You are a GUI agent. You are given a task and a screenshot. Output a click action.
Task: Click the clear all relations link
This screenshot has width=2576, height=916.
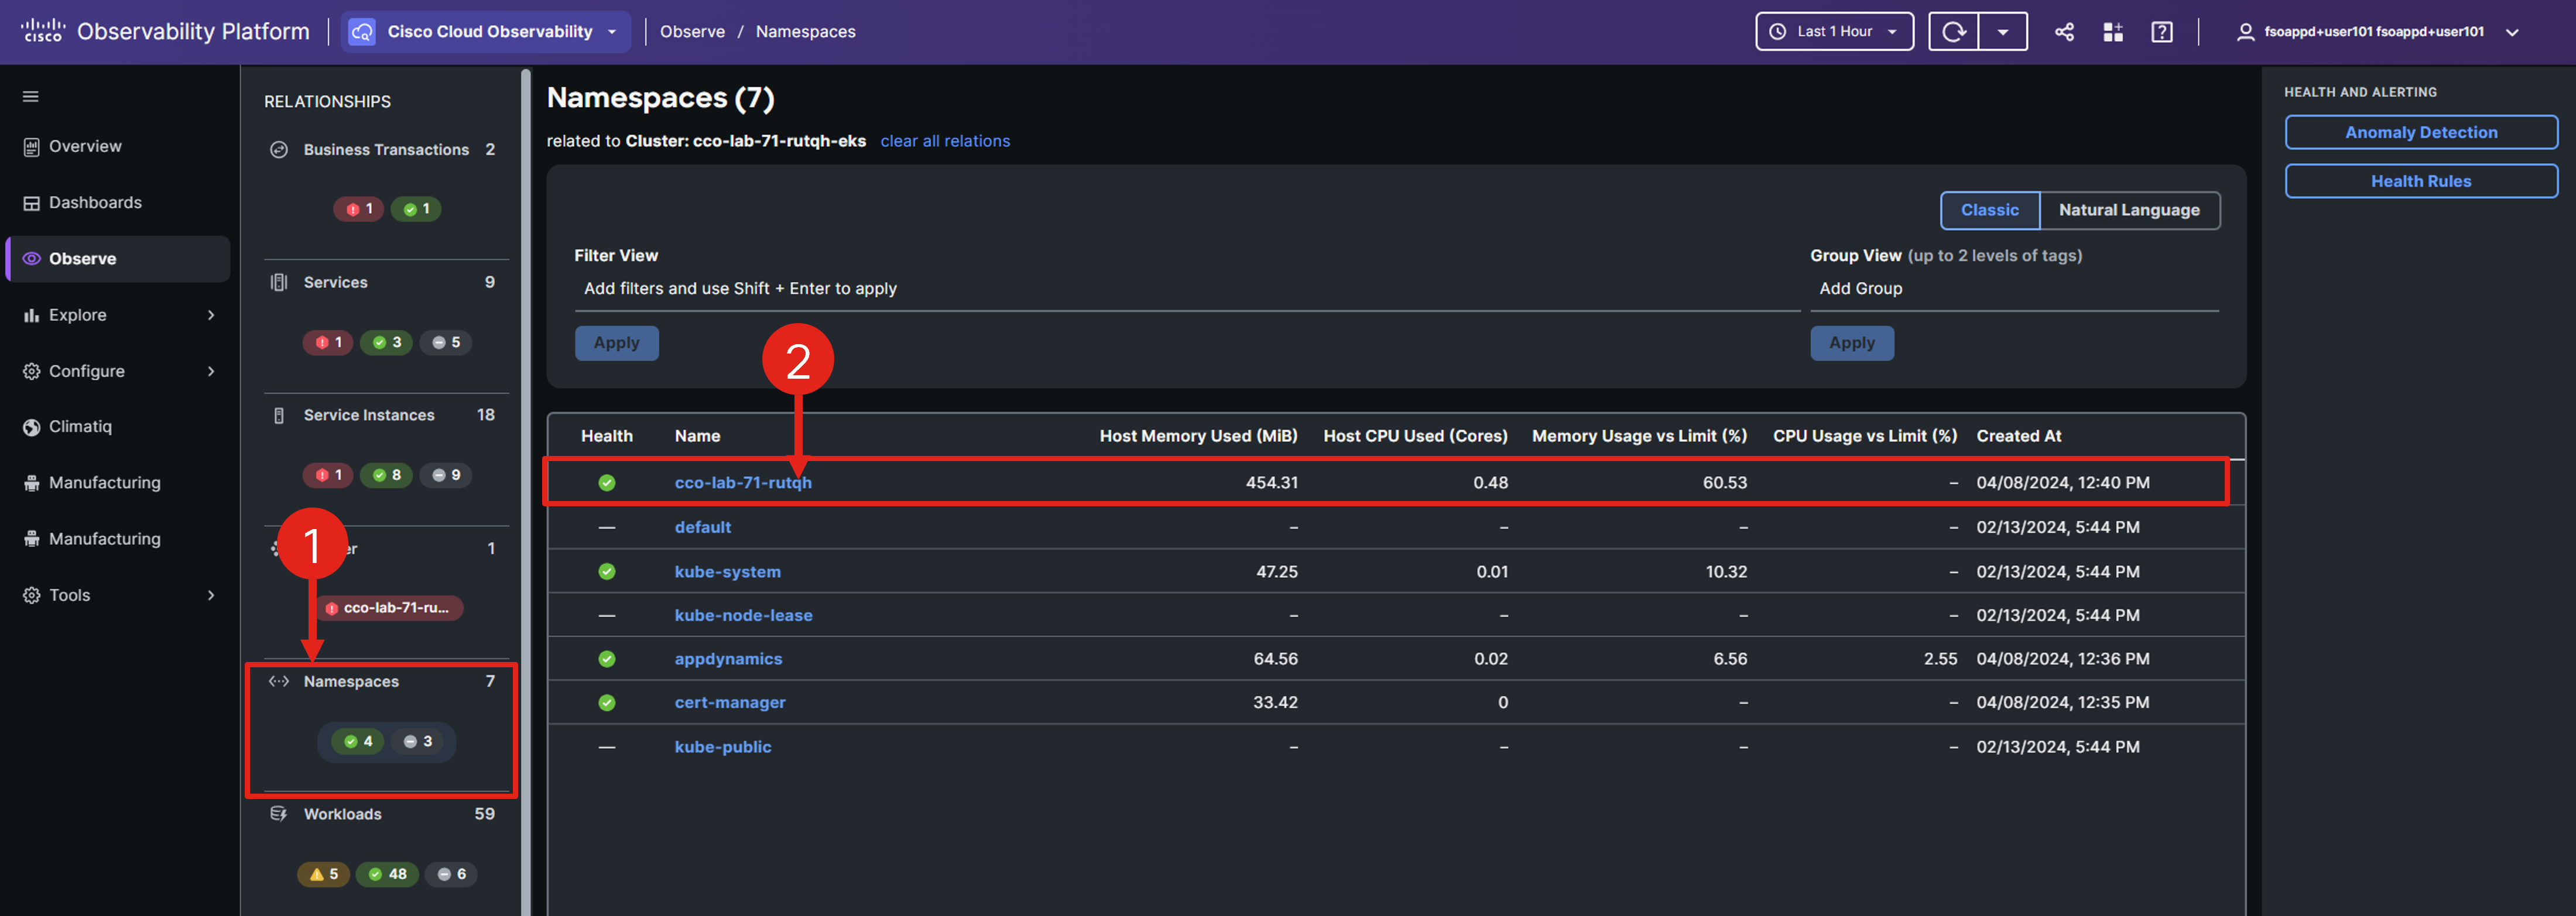(x=944, y=141)
